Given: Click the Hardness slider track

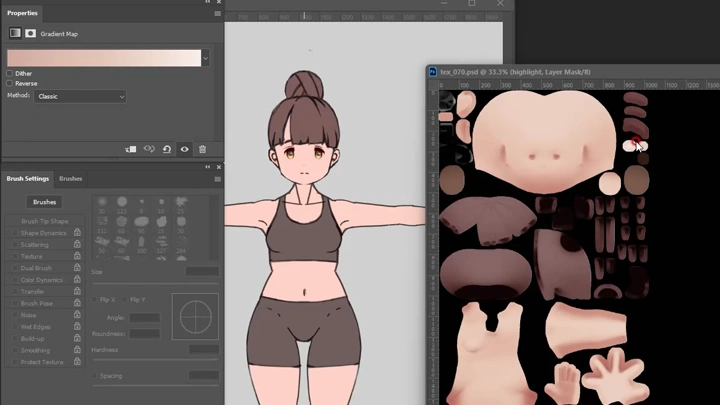Looking at the screenshot, I should 155,359.
